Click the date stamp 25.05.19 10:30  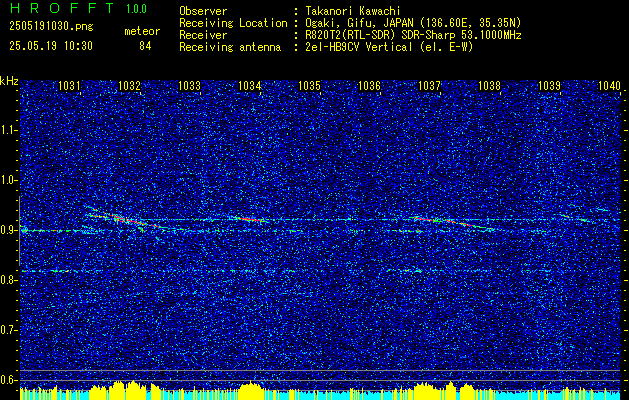click(x=51, y=46)
